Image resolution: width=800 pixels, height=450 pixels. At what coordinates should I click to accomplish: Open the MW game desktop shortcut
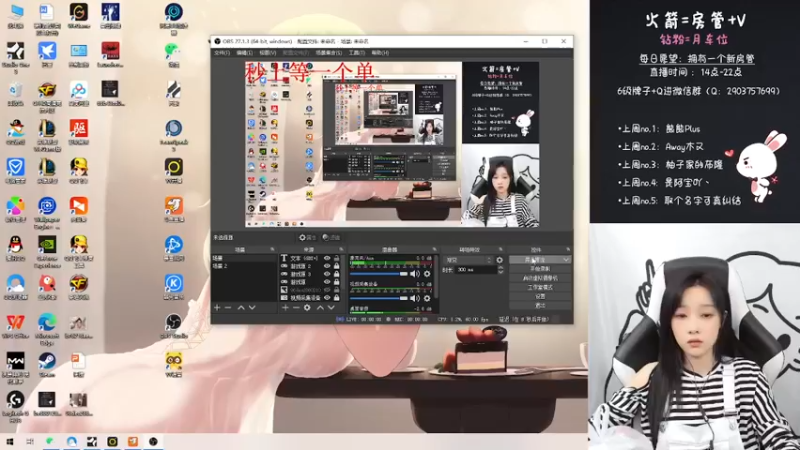(x=15, y=368)
